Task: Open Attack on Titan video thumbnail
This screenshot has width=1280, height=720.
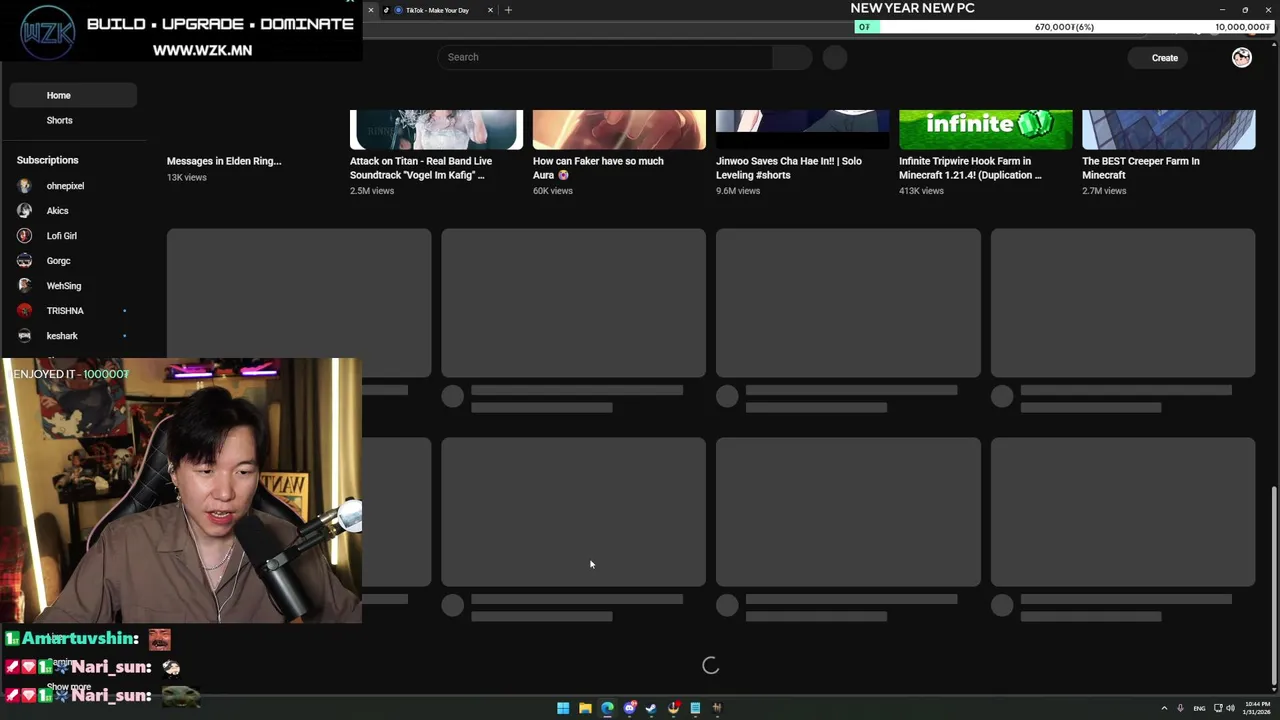Action: pyautogui.click(x=436, y=130)
